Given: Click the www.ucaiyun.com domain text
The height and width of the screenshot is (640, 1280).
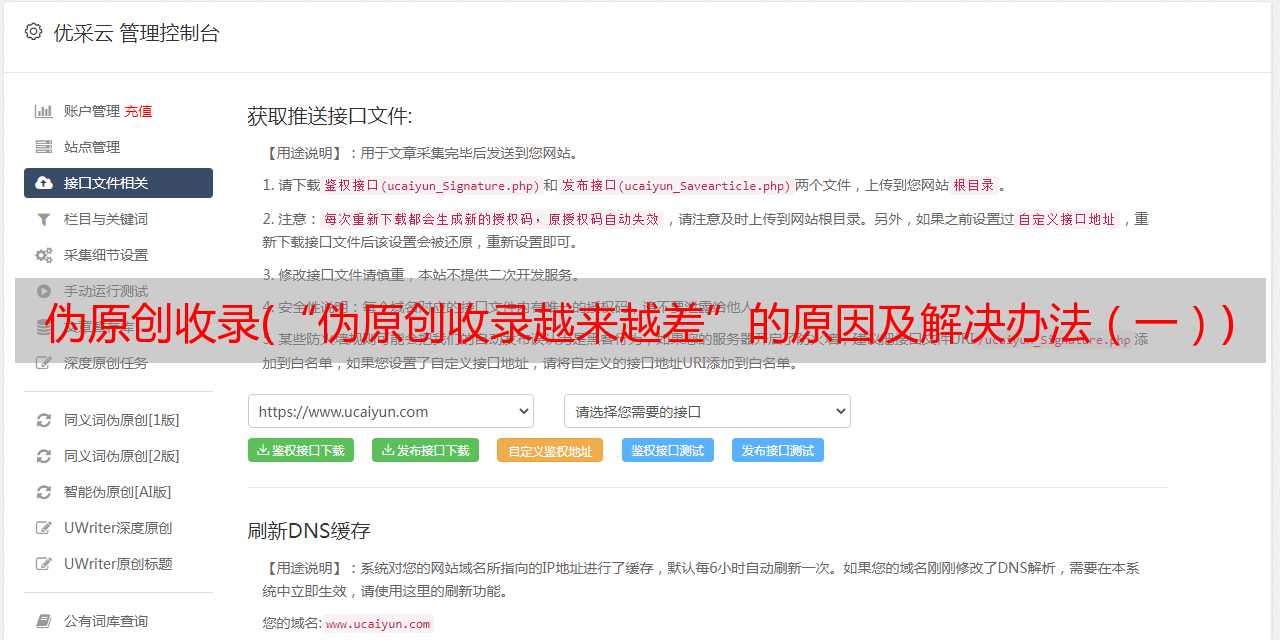Looking at the screenshot, I should click(378, 623).
